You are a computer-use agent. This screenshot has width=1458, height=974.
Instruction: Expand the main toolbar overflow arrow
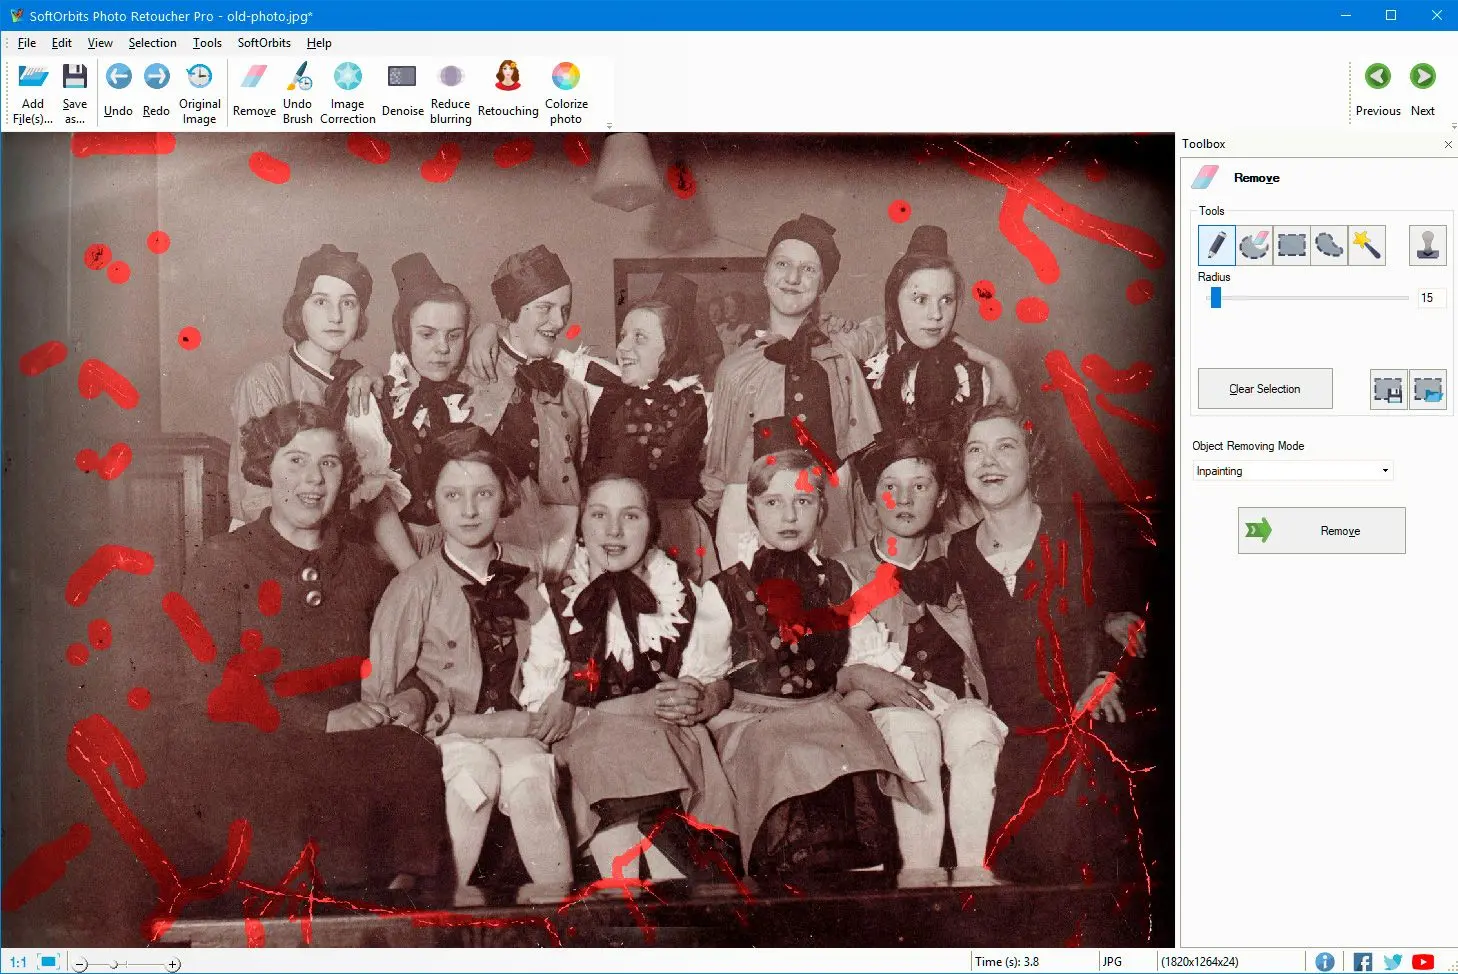[x=609, y=126]
